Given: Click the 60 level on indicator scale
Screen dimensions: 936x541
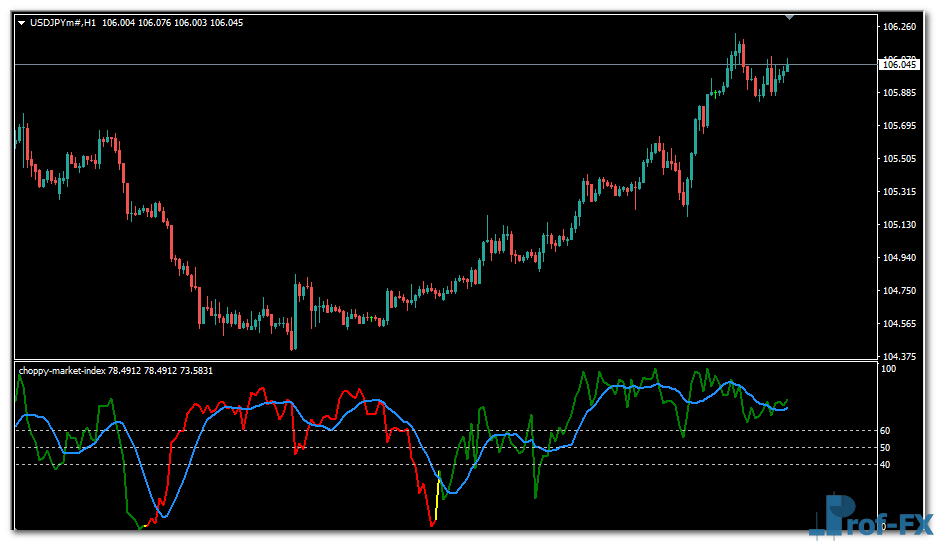Looking at the screenshot, I should point(886,431).
